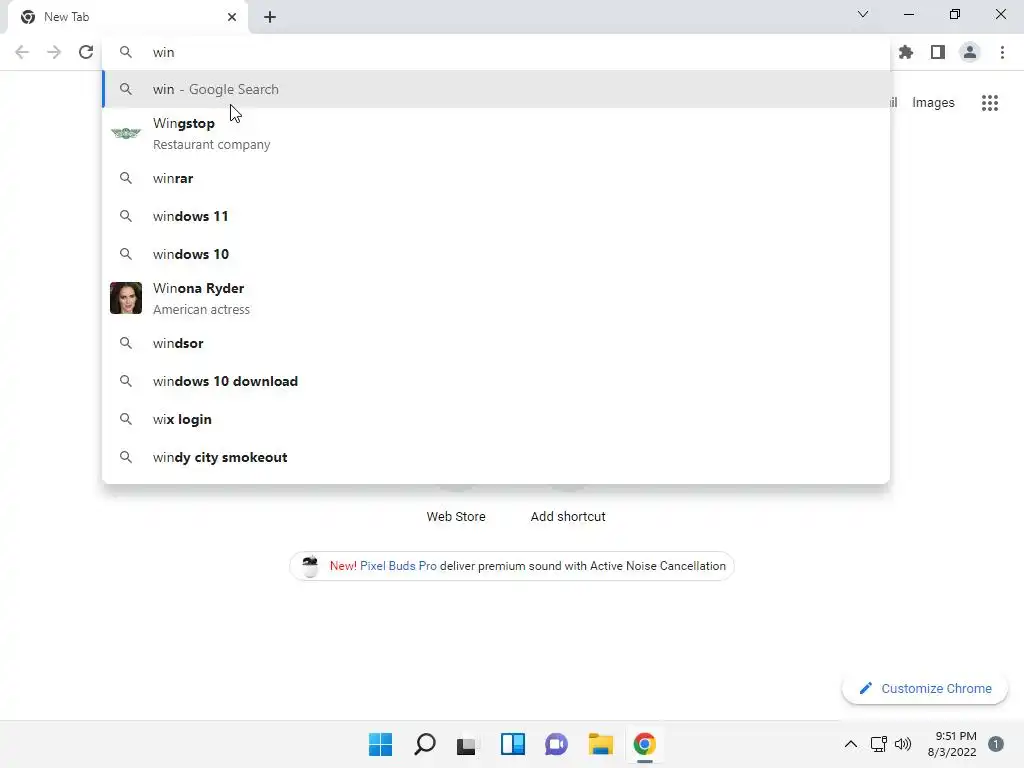Open the taskbar Search icon
This screenshot has height=768, width=1024.
(x=424, y=744)
